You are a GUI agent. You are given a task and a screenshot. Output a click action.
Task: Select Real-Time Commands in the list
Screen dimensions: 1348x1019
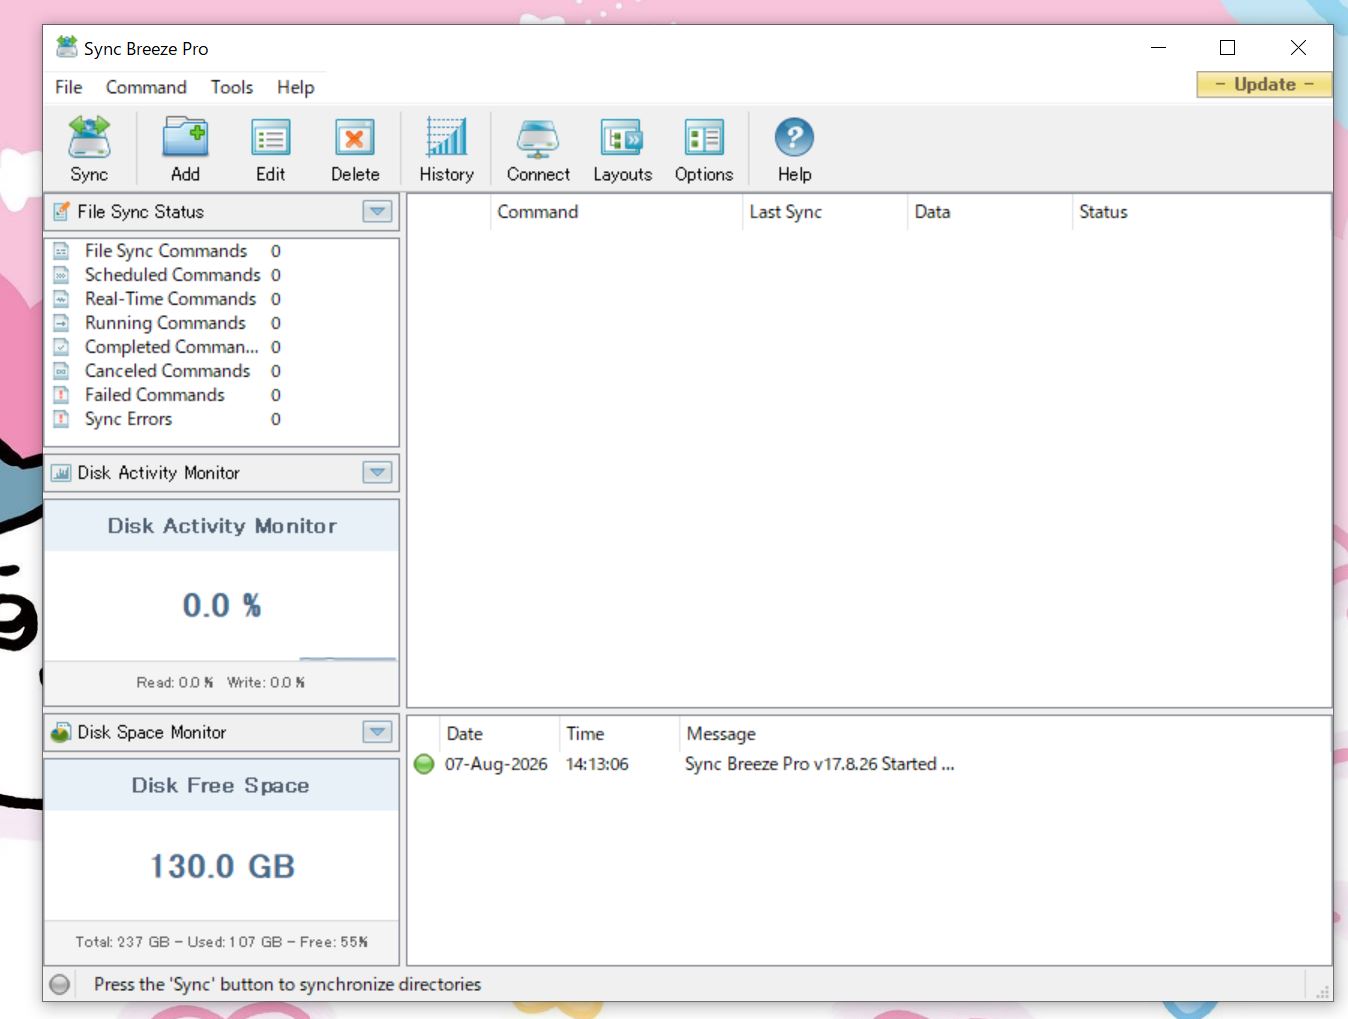pyautogui.click(x=170, y=299)
